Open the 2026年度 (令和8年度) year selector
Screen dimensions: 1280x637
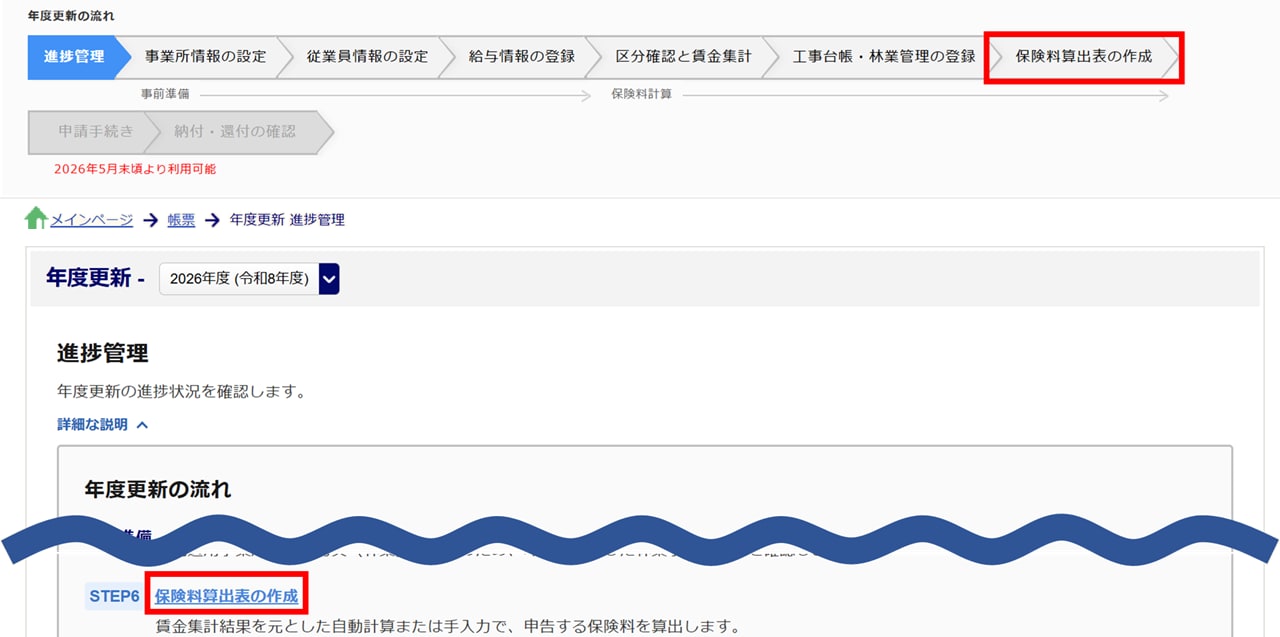[x=239, y=279]
